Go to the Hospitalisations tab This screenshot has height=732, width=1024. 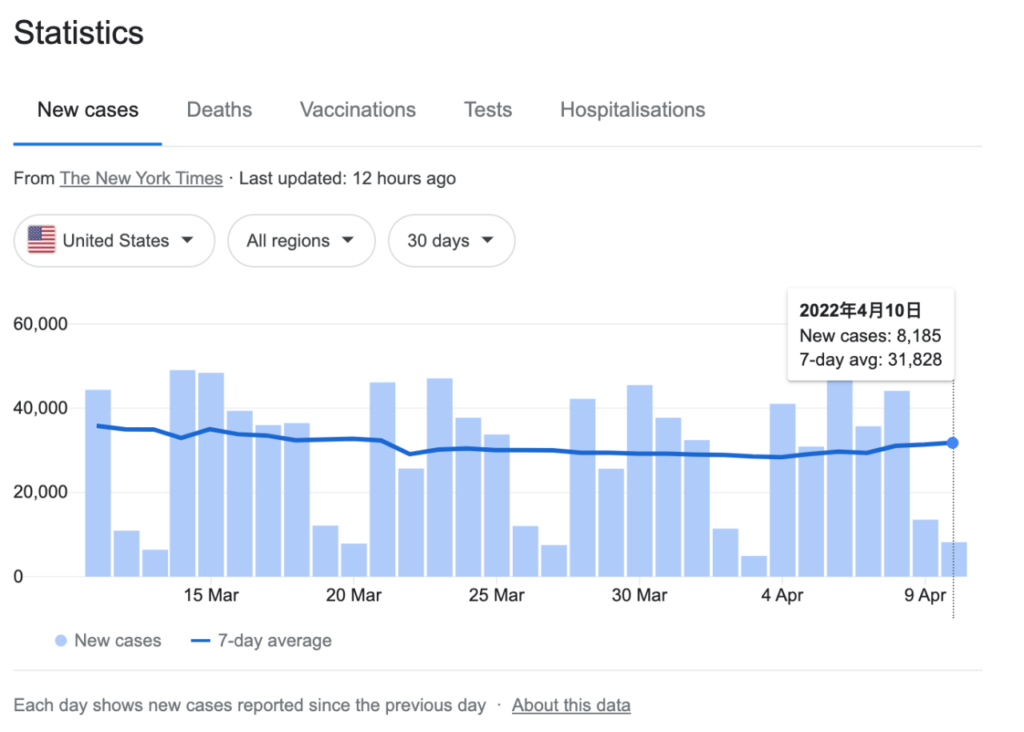pyautogui.click(x=632, y=110)
